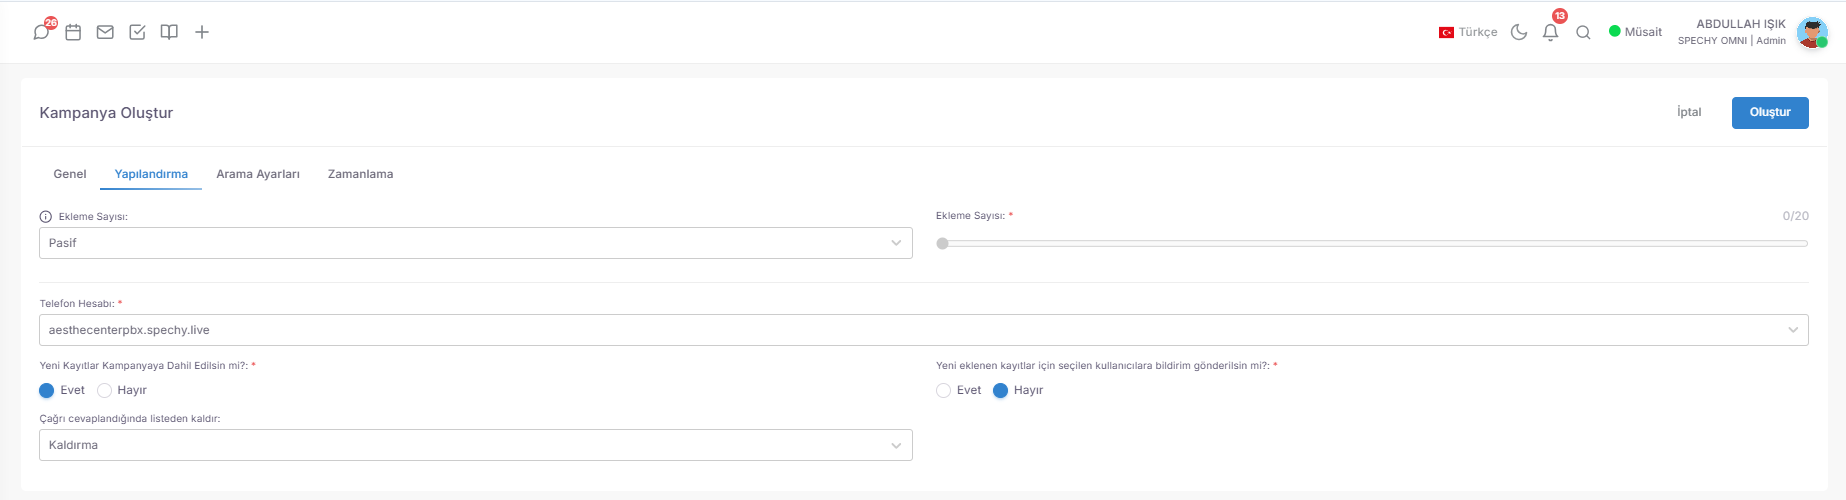Open the mail envelope icon
Screen dimensions: 1846x500
click(x=105, y=32)
